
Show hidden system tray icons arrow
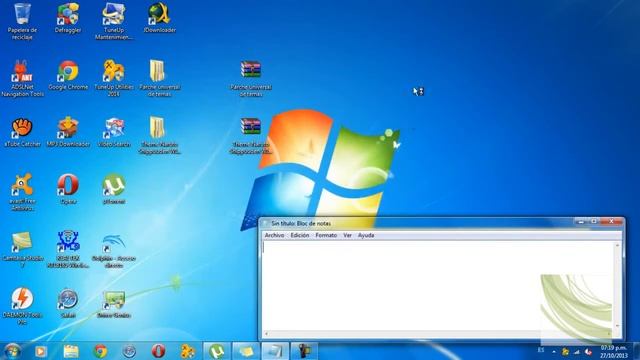coord(554,351)
